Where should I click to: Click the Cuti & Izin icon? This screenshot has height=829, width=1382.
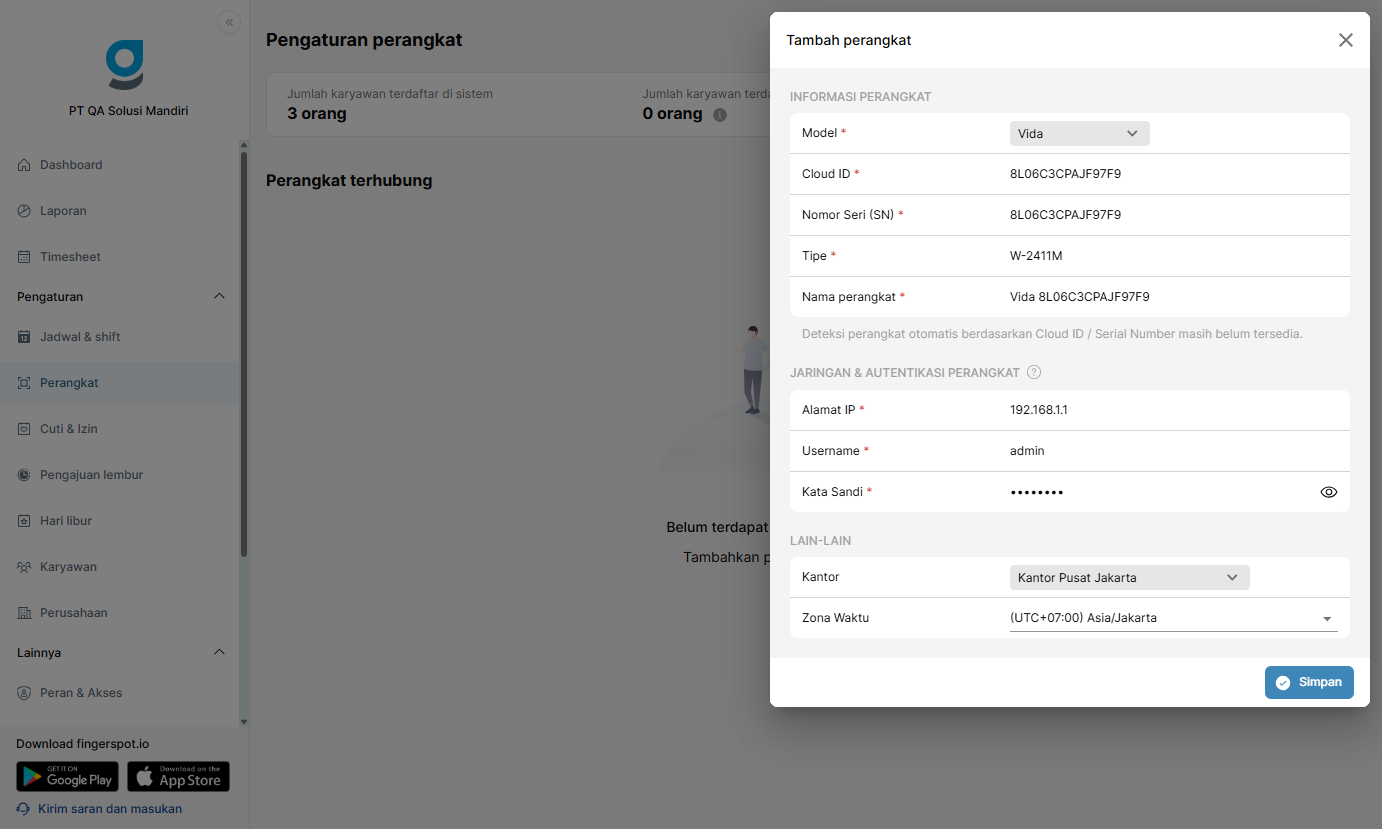point(24,429)
